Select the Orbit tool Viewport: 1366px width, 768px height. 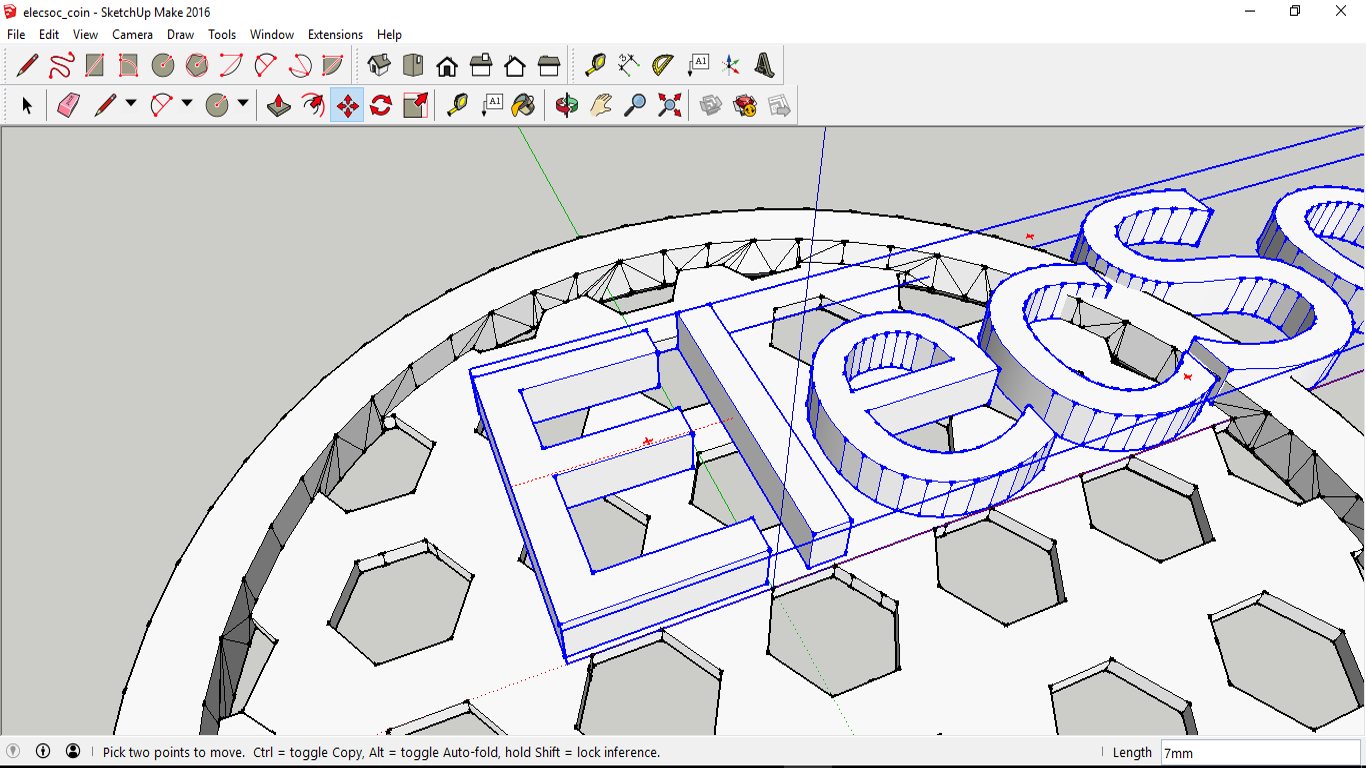[x=567, y=105]
